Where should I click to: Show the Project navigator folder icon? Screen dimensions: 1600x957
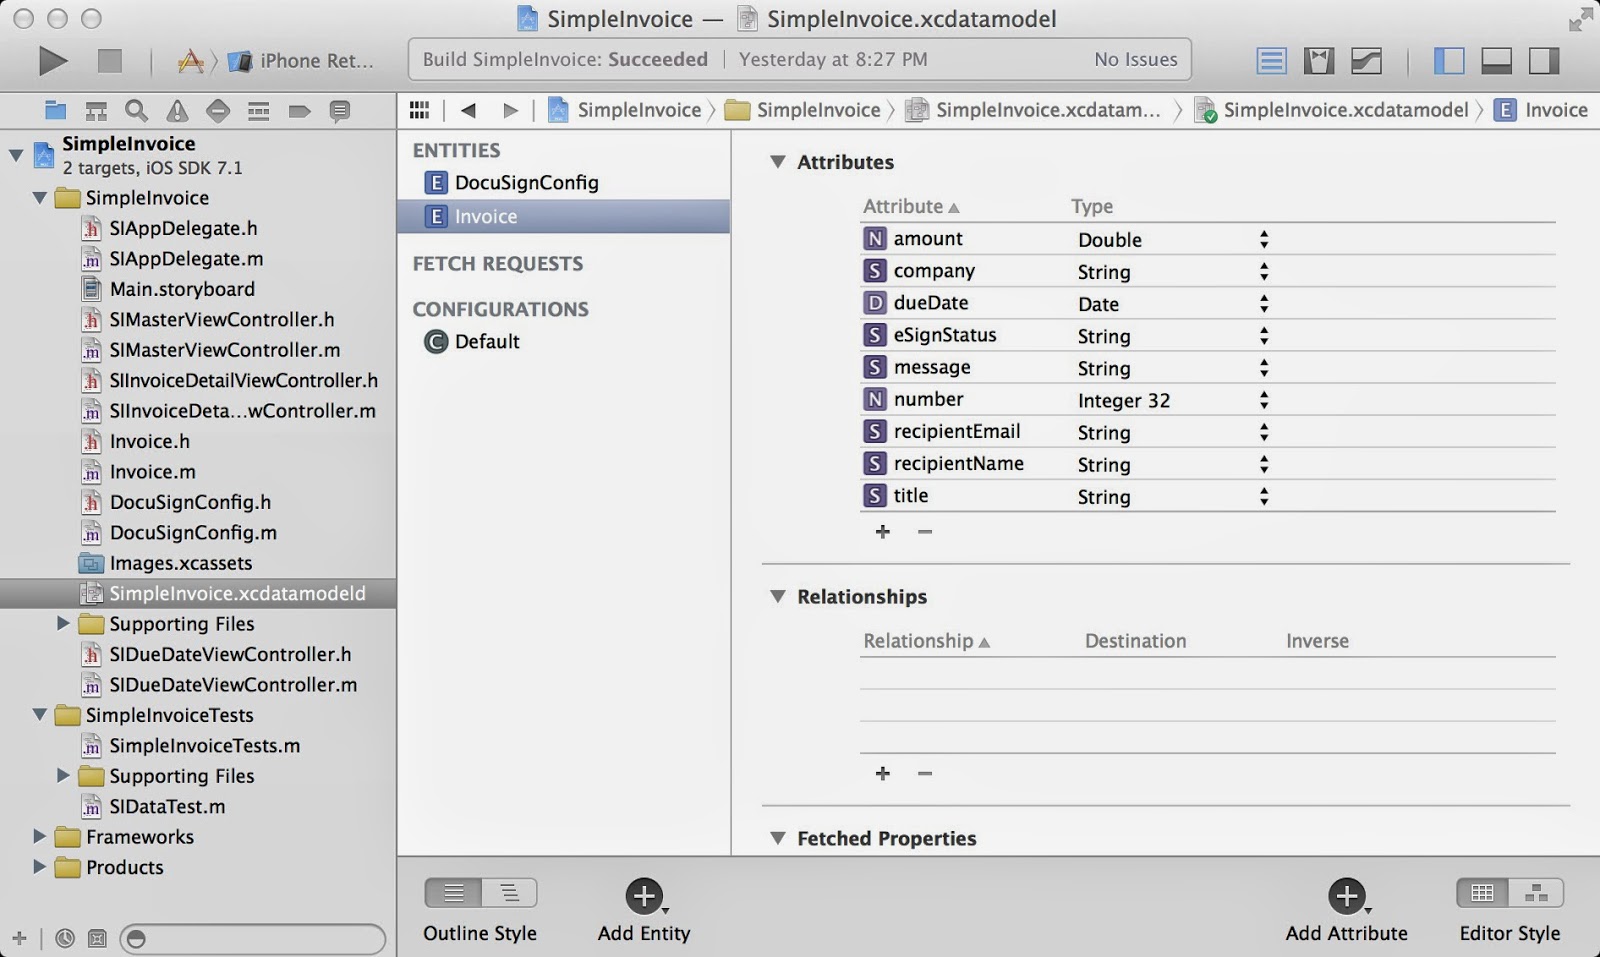(56, 110)
